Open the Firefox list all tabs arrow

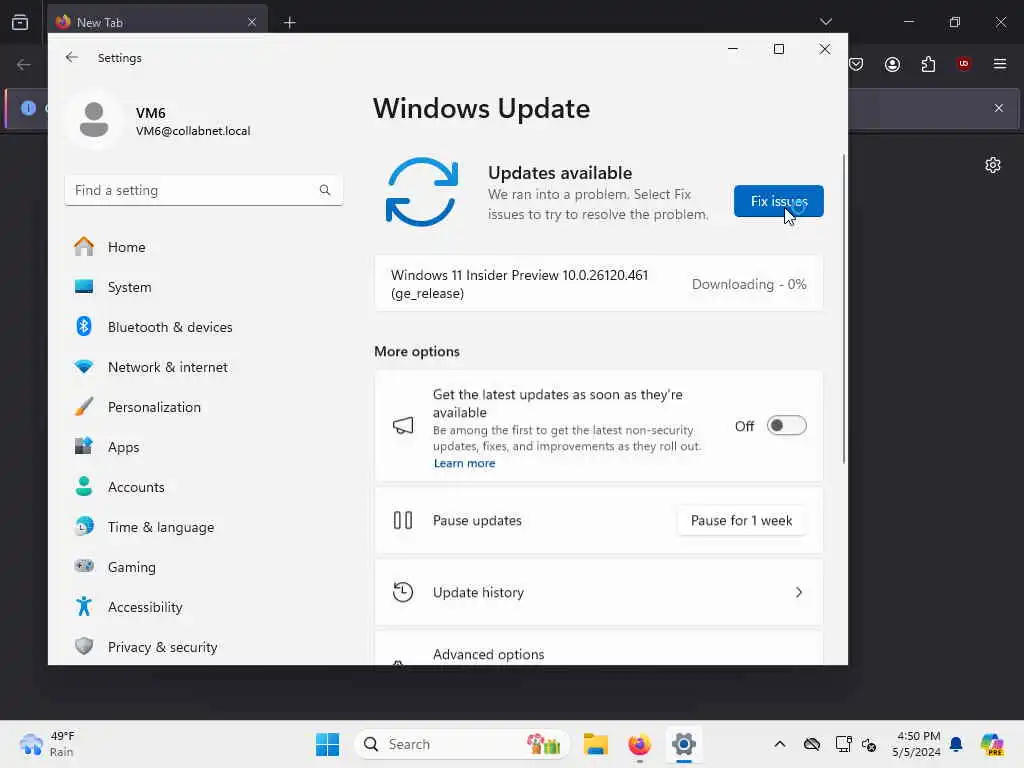825,22
